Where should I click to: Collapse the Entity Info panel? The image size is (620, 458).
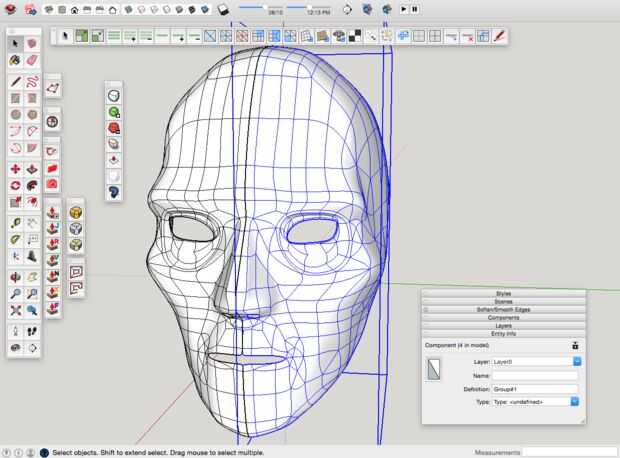(x=503, y=334)
